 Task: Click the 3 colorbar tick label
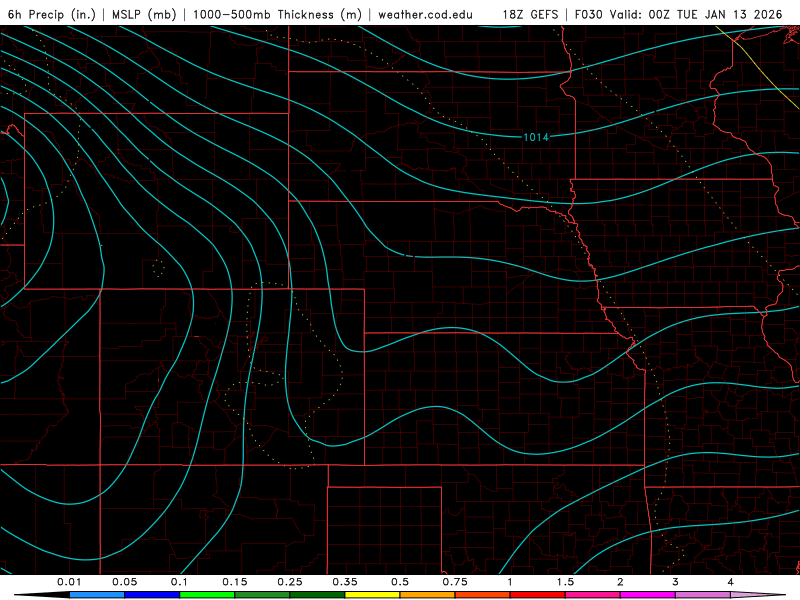pyautogui.click(x=676, y=582)
